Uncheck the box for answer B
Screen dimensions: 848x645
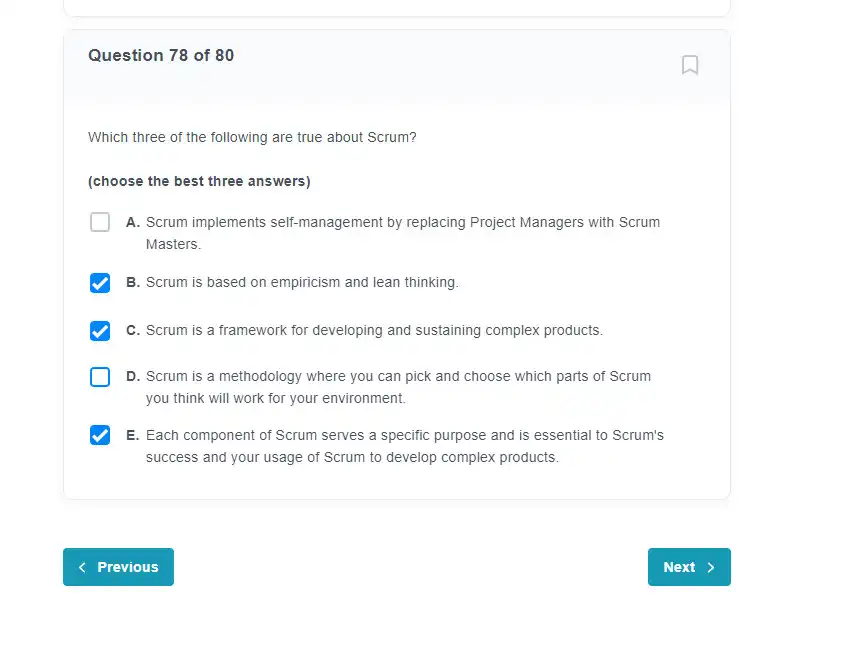[x=100, y=283]
